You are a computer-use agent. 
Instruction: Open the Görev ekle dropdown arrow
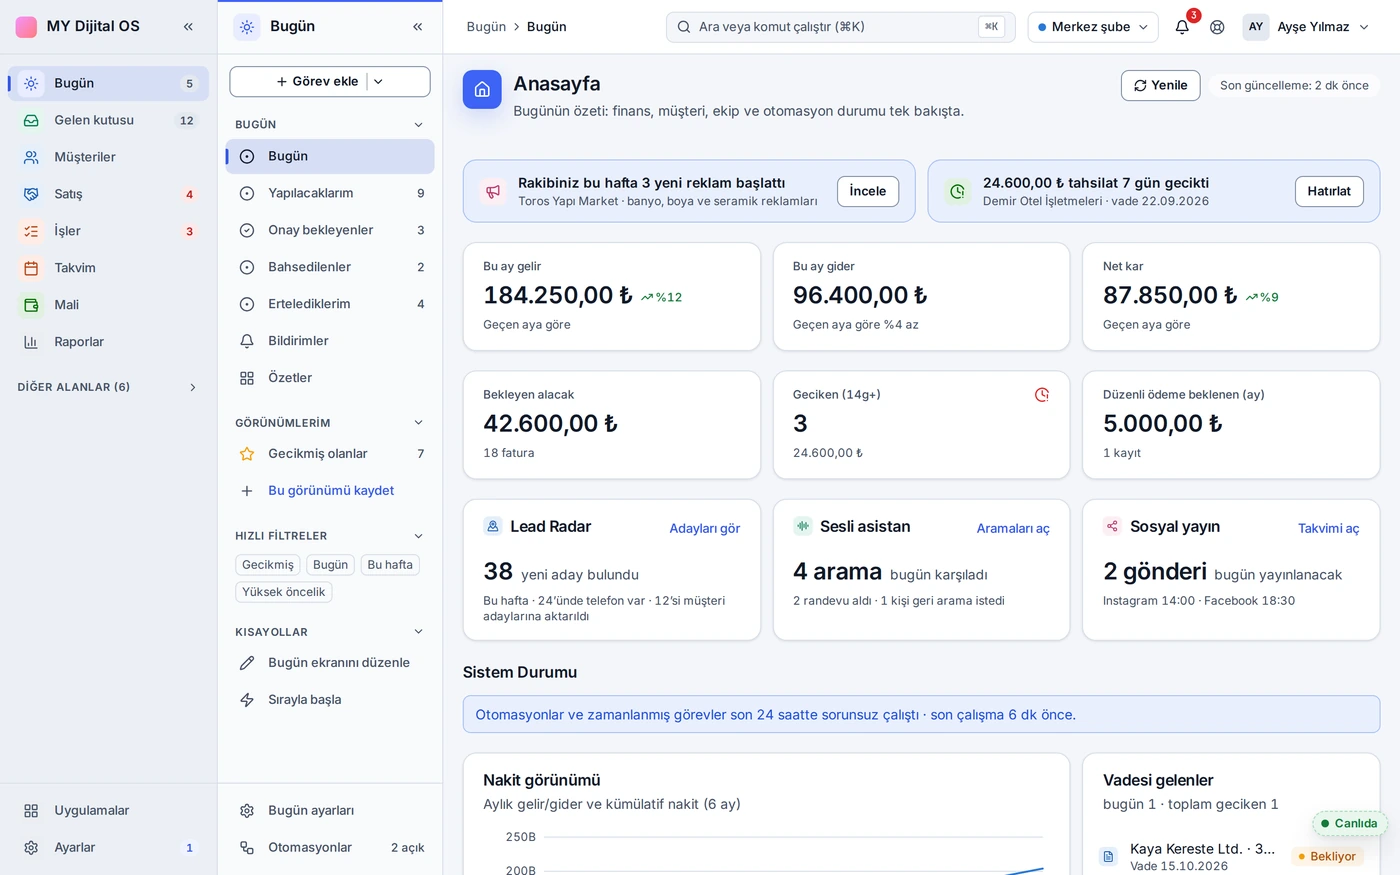378,82
